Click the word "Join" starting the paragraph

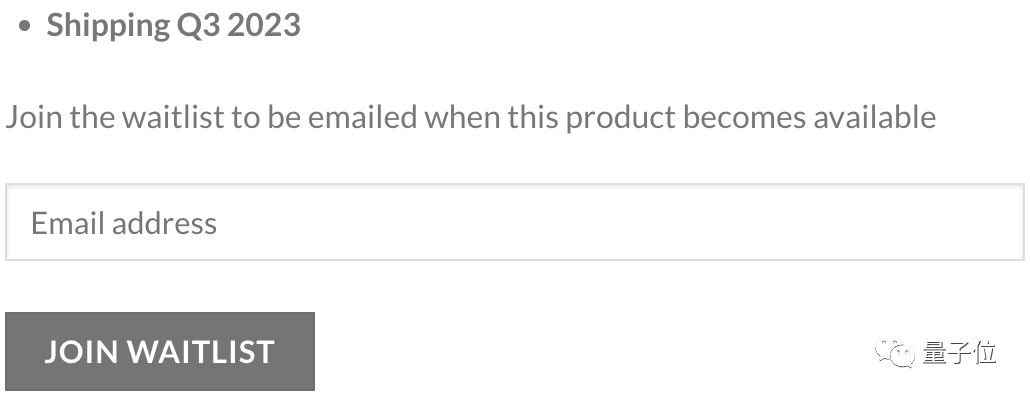tap(35, 118)
